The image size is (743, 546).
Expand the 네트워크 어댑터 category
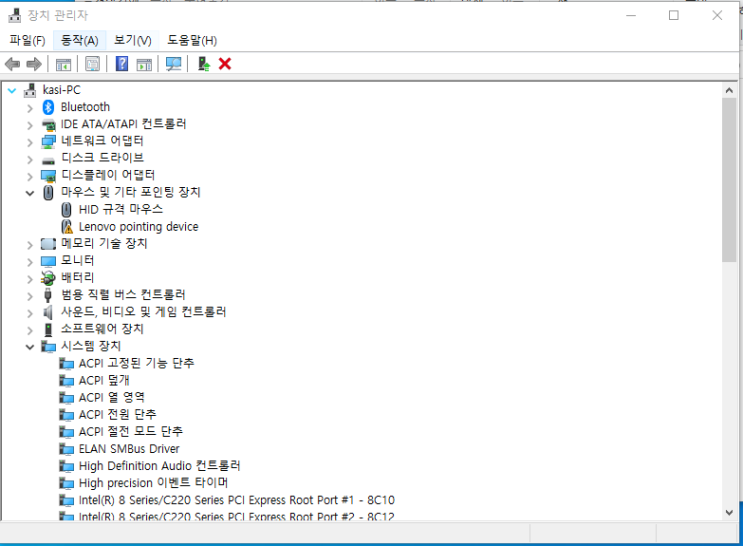pyautogui.click(x=30, y=141)
